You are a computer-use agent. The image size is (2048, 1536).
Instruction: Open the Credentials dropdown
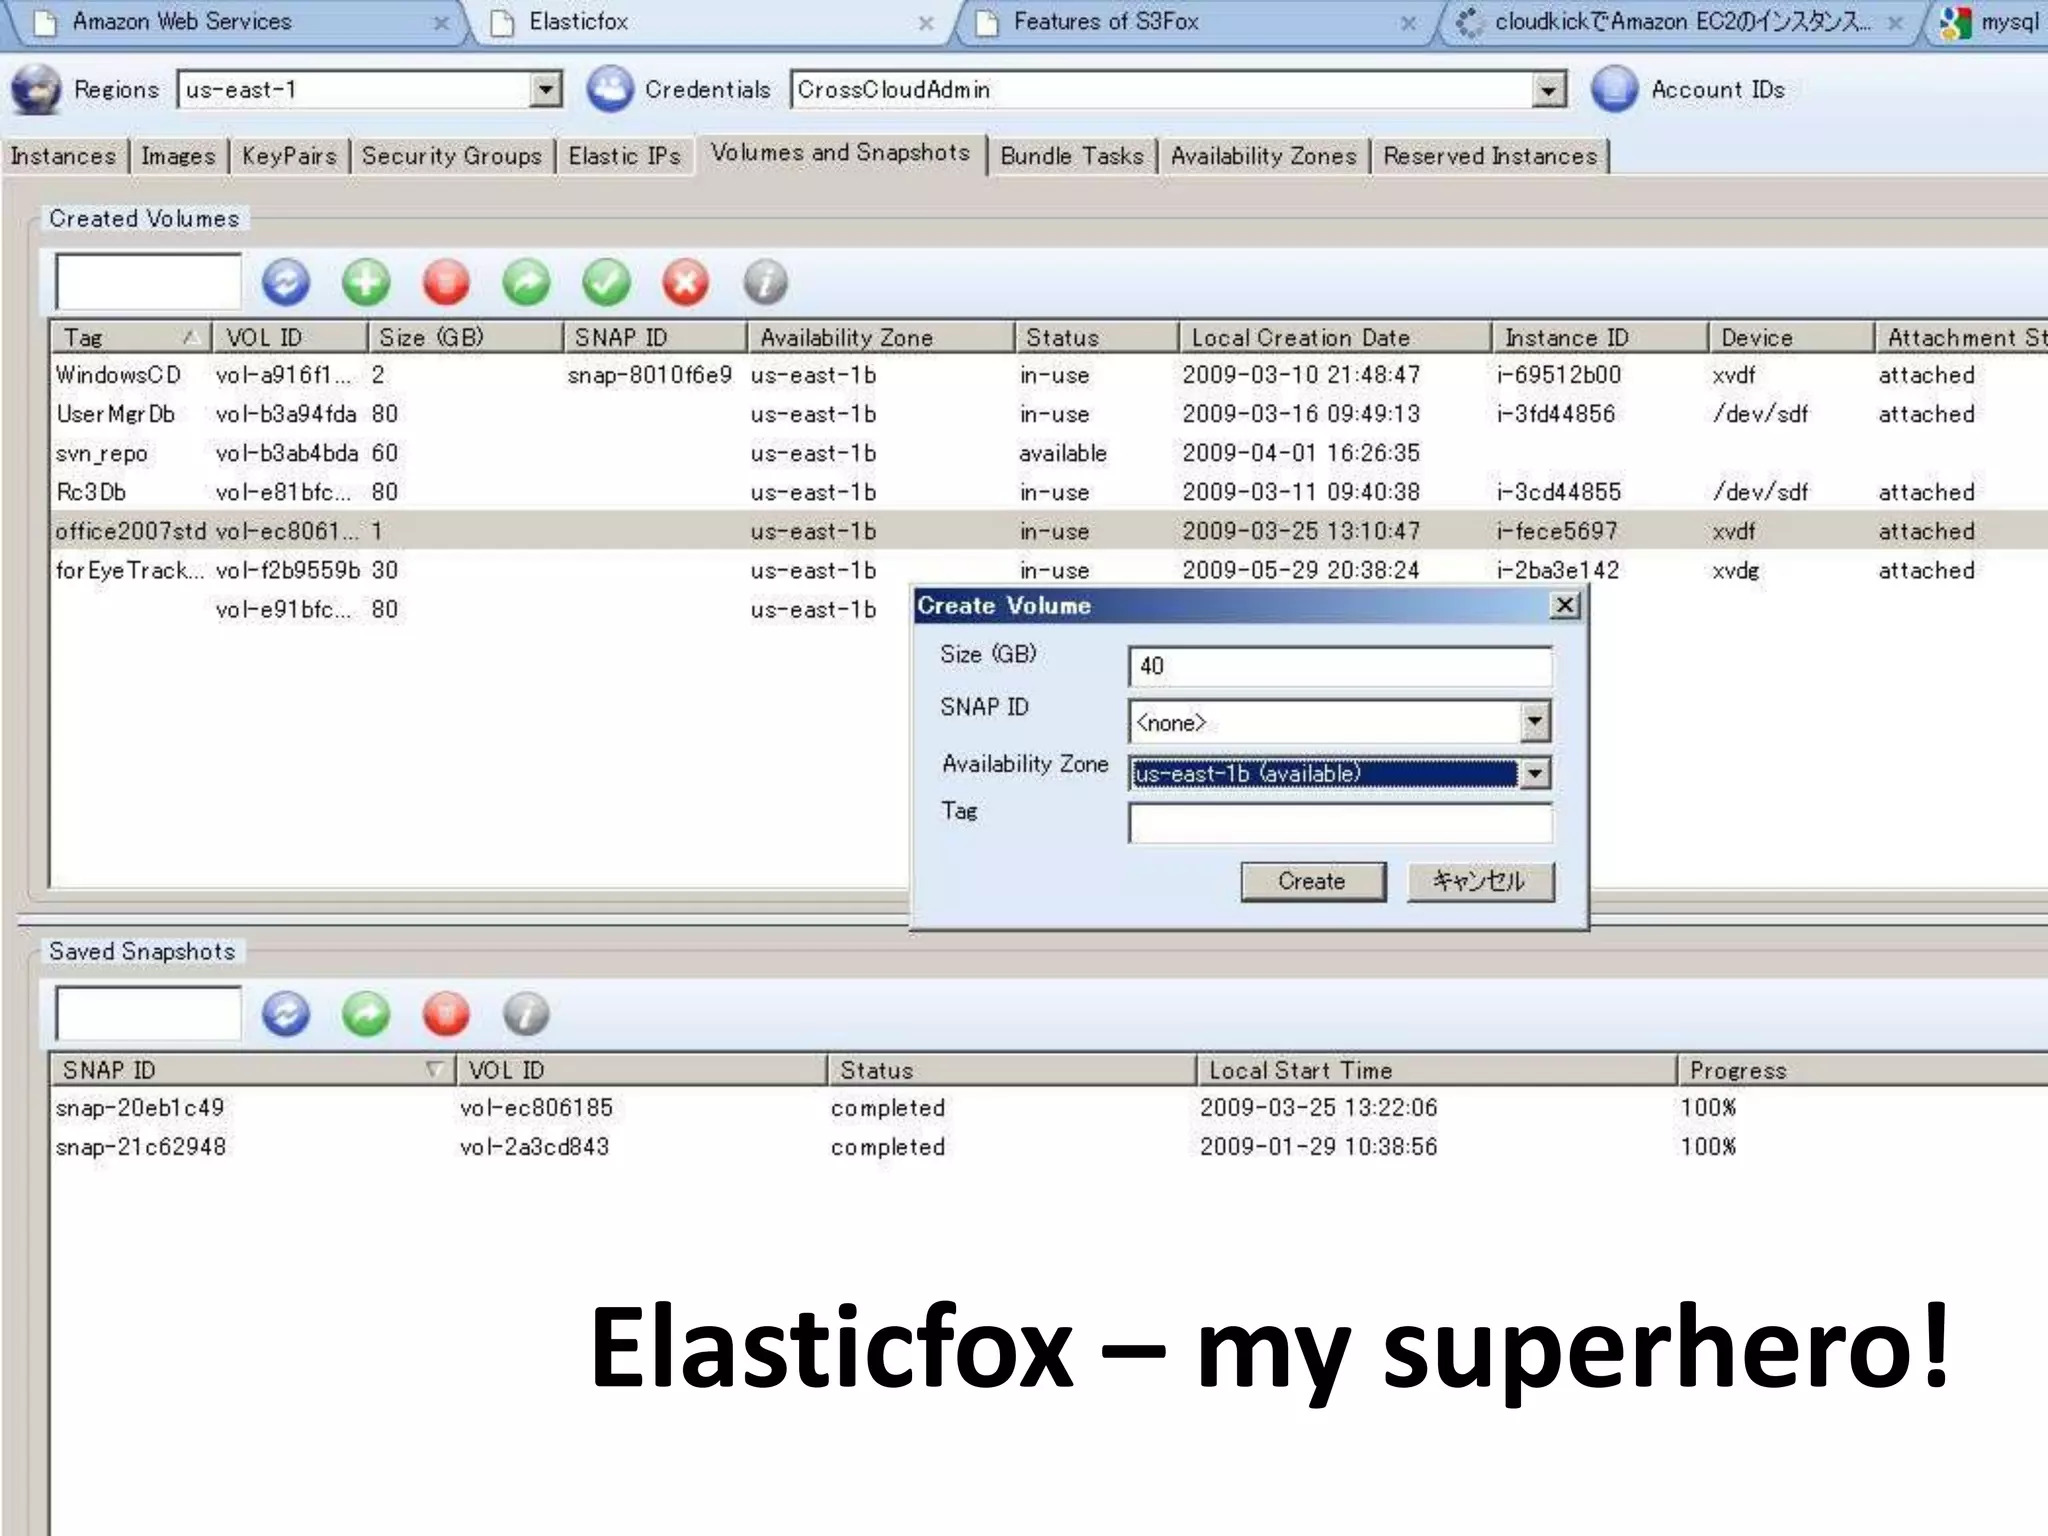[1548, 90]
